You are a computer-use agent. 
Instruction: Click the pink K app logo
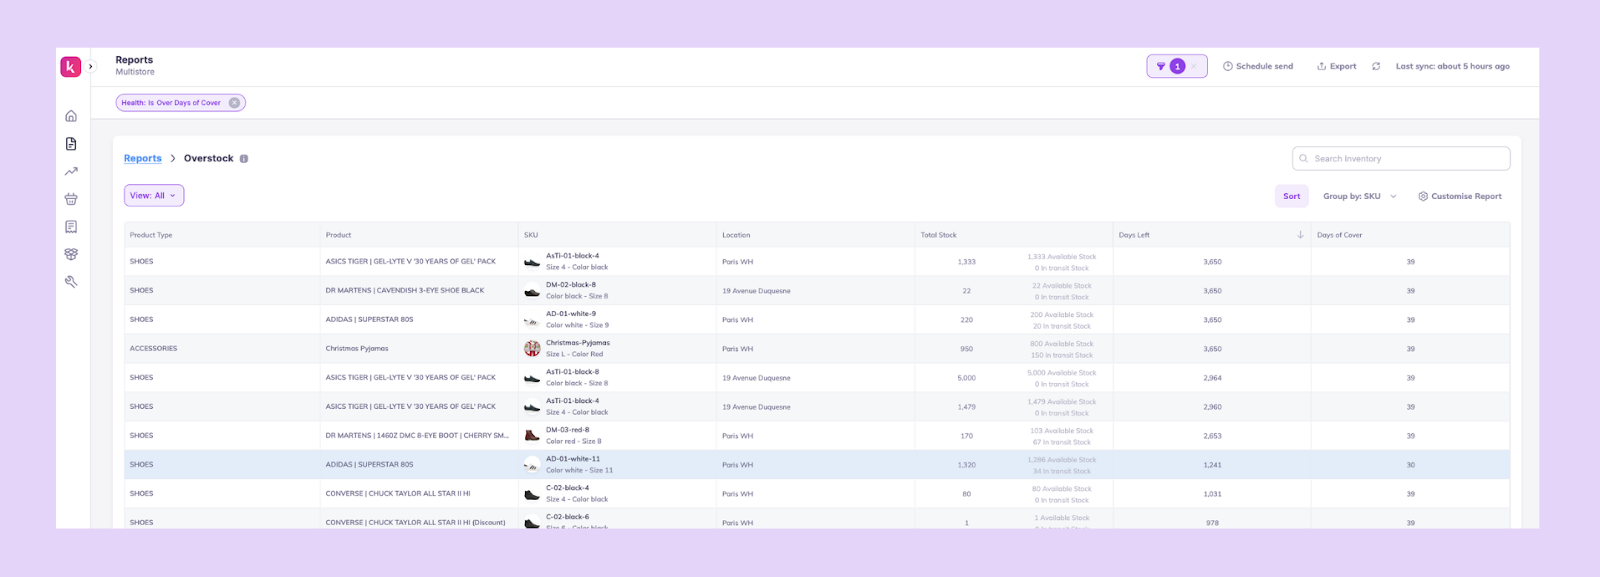pyautogui.click(x=70, y=67)
